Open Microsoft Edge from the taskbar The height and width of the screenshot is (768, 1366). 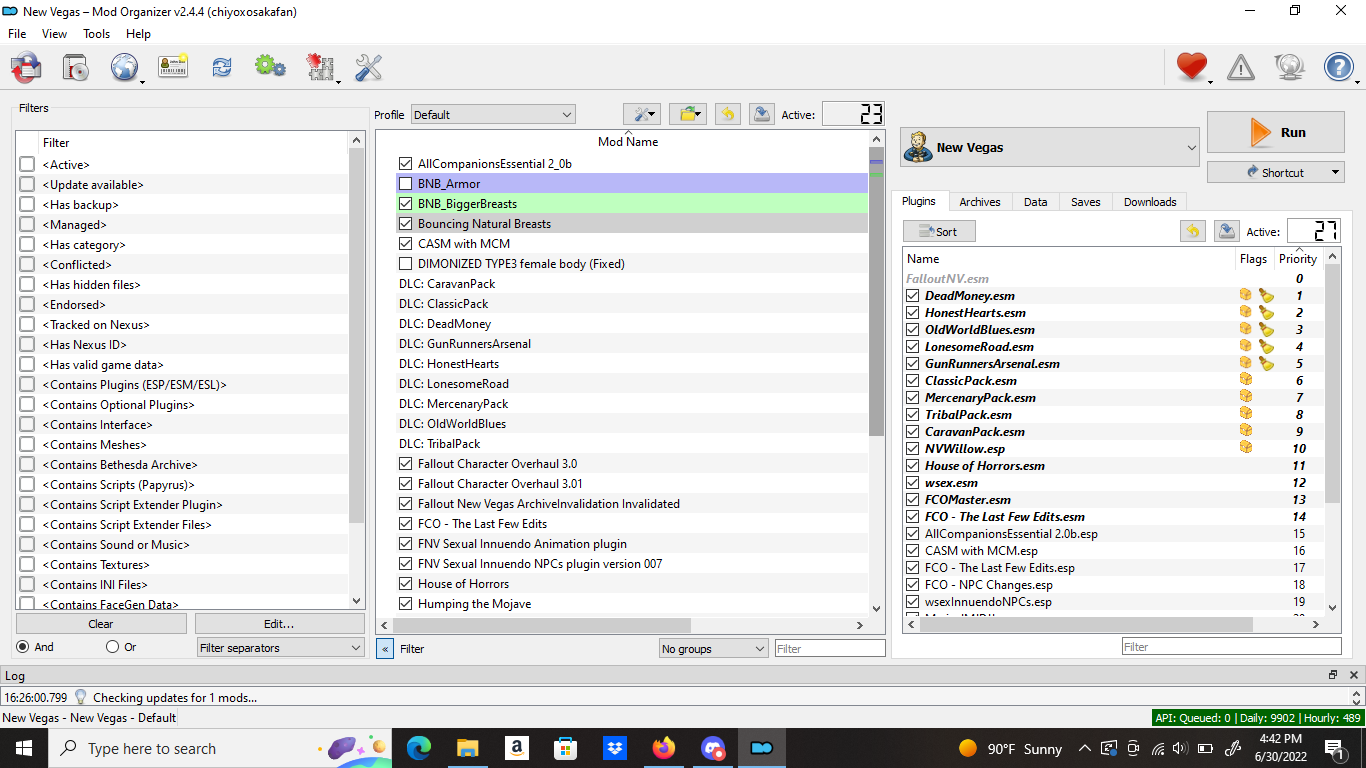point(419,748)
